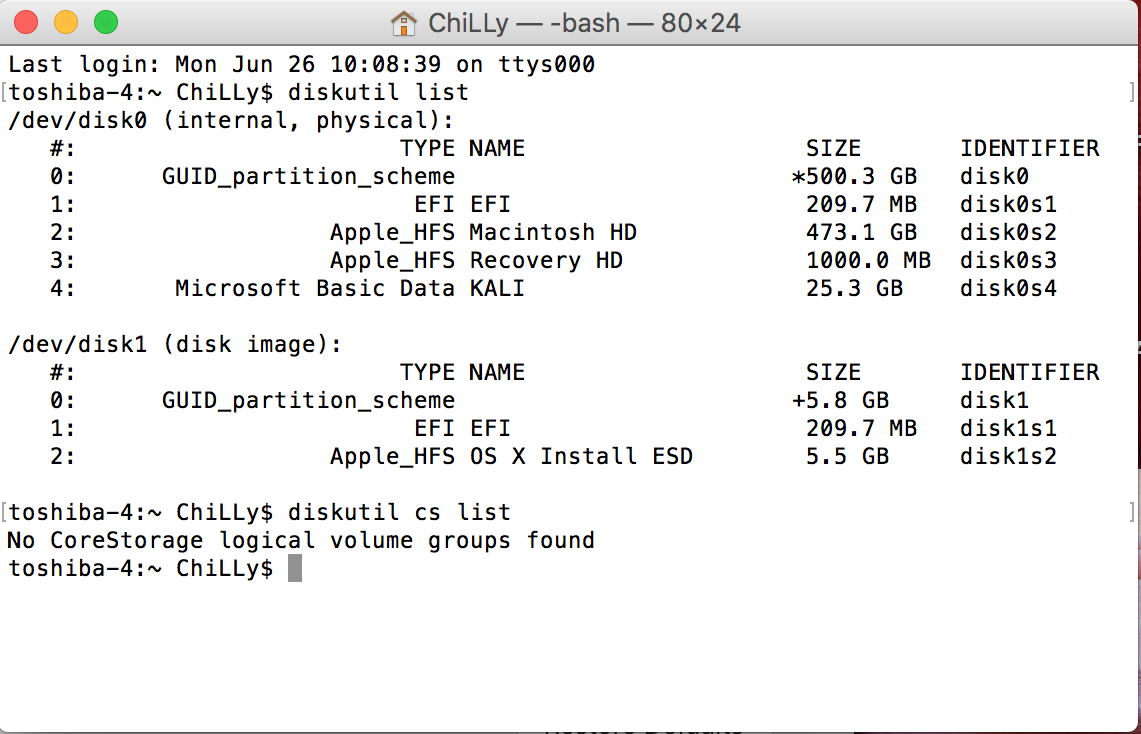This screenshot has height=734, width=1141.
Task: Click the 'disk0' identifier in the first GUID_partition_scheme row
Action: 994,176
